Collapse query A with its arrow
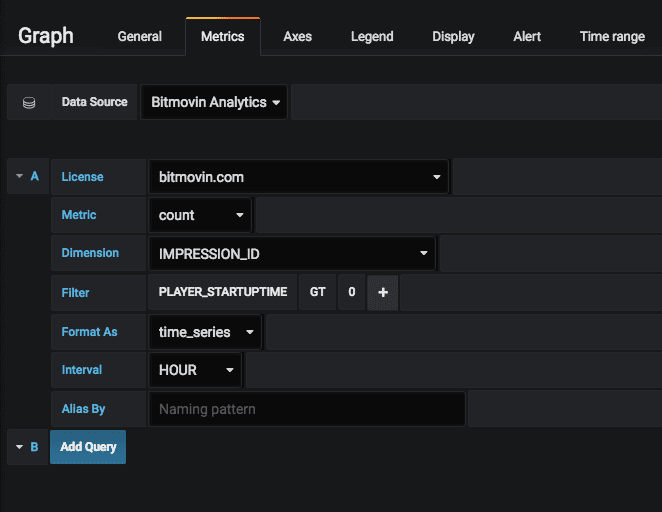662x512 pixels. tap(19, 176)
